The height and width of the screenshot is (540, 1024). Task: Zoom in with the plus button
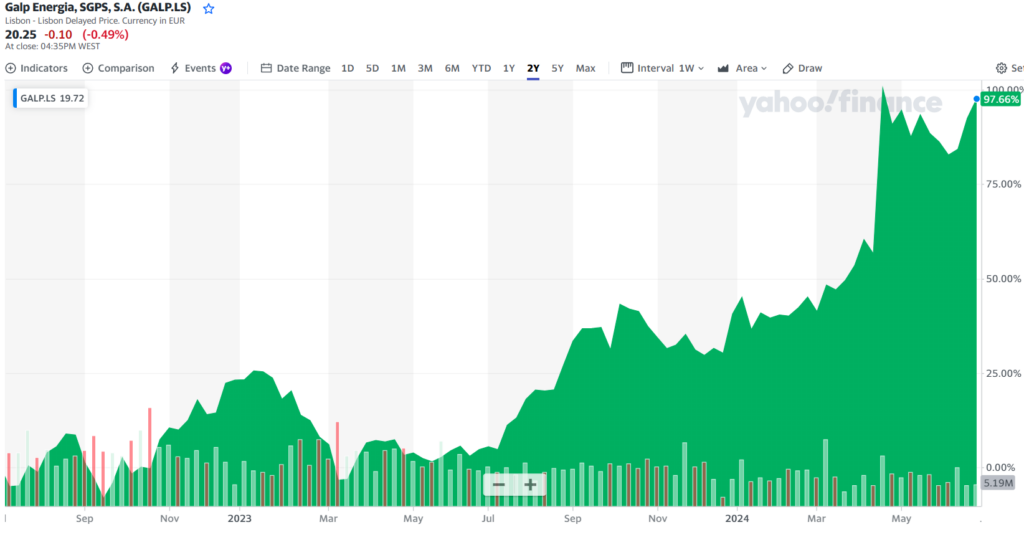(530, 485)
